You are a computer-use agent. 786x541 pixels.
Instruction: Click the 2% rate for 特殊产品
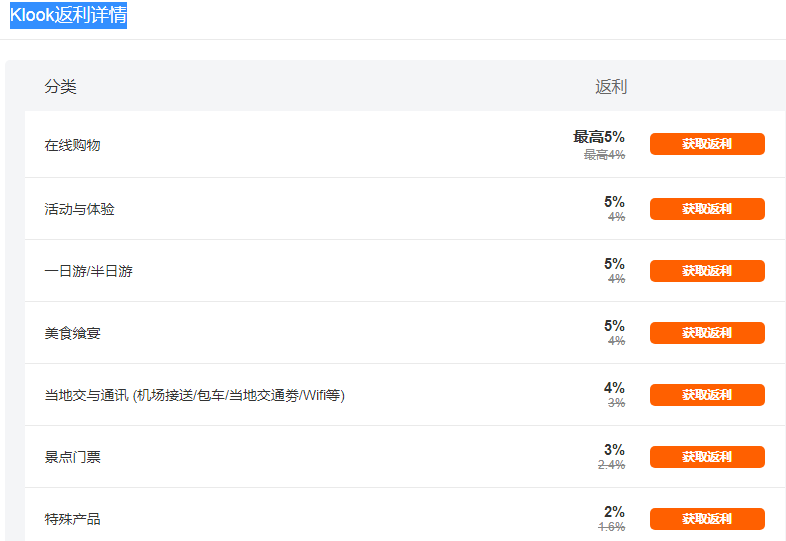pos(614,512)
